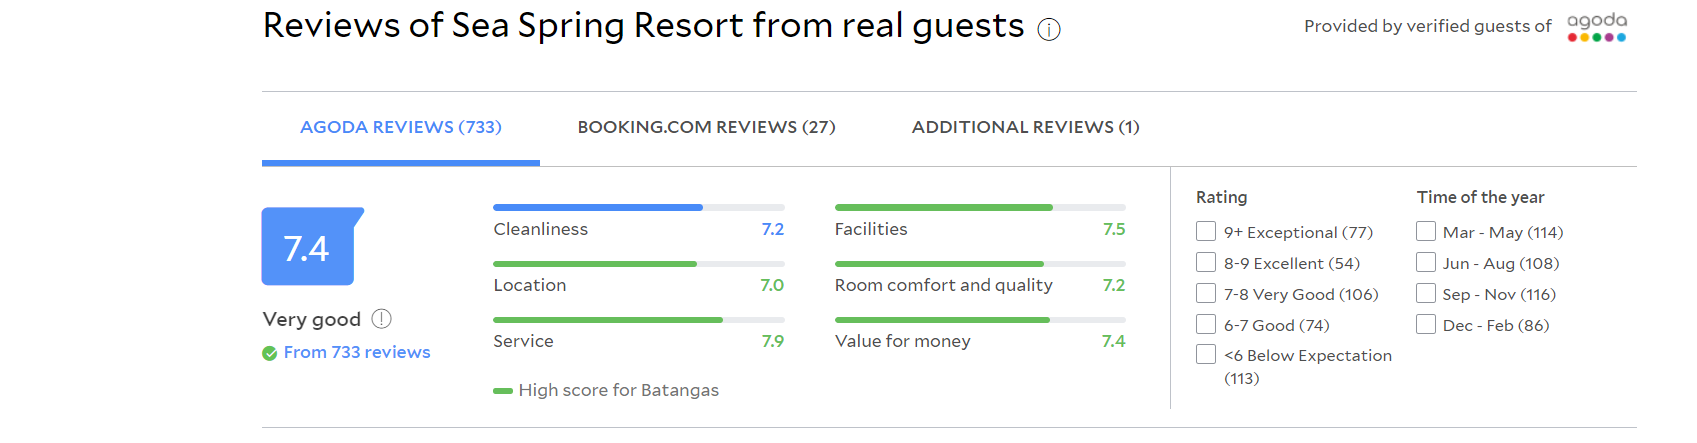Screen dimensions: 1697x443
Task: Switch to Booking.com Reviews tab
Action: [x=706, y=128]
